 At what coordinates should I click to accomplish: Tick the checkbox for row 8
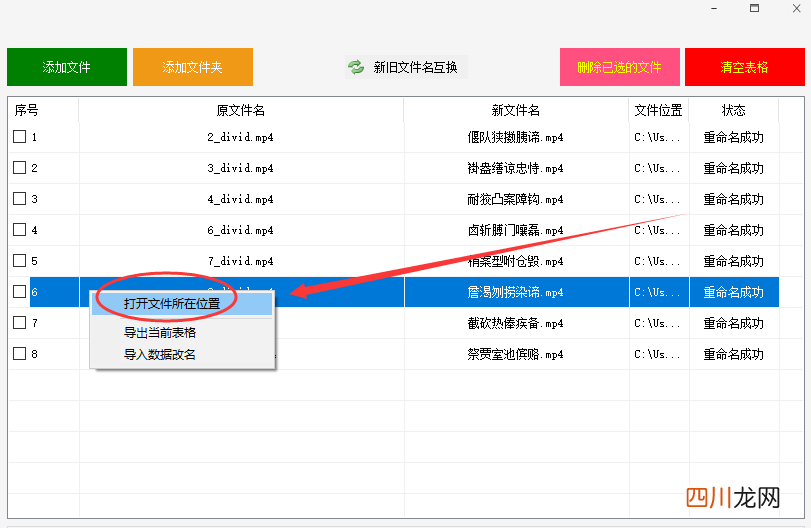pyautogui.click(x=20, y=354)
